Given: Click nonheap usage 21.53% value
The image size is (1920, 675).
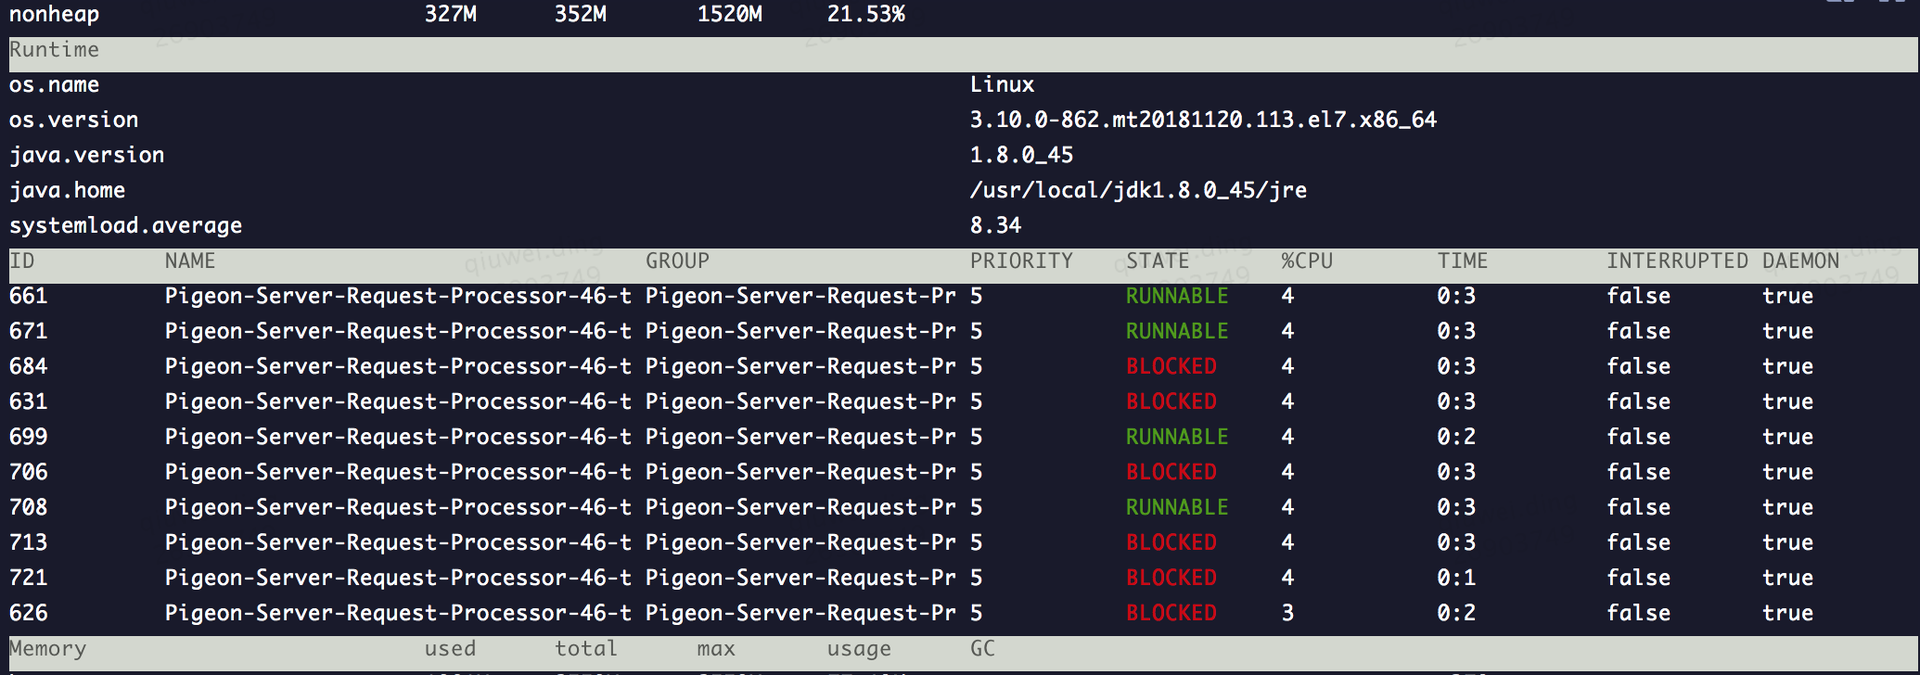Looking at the screenshot, I should click(x=866, y=14).
